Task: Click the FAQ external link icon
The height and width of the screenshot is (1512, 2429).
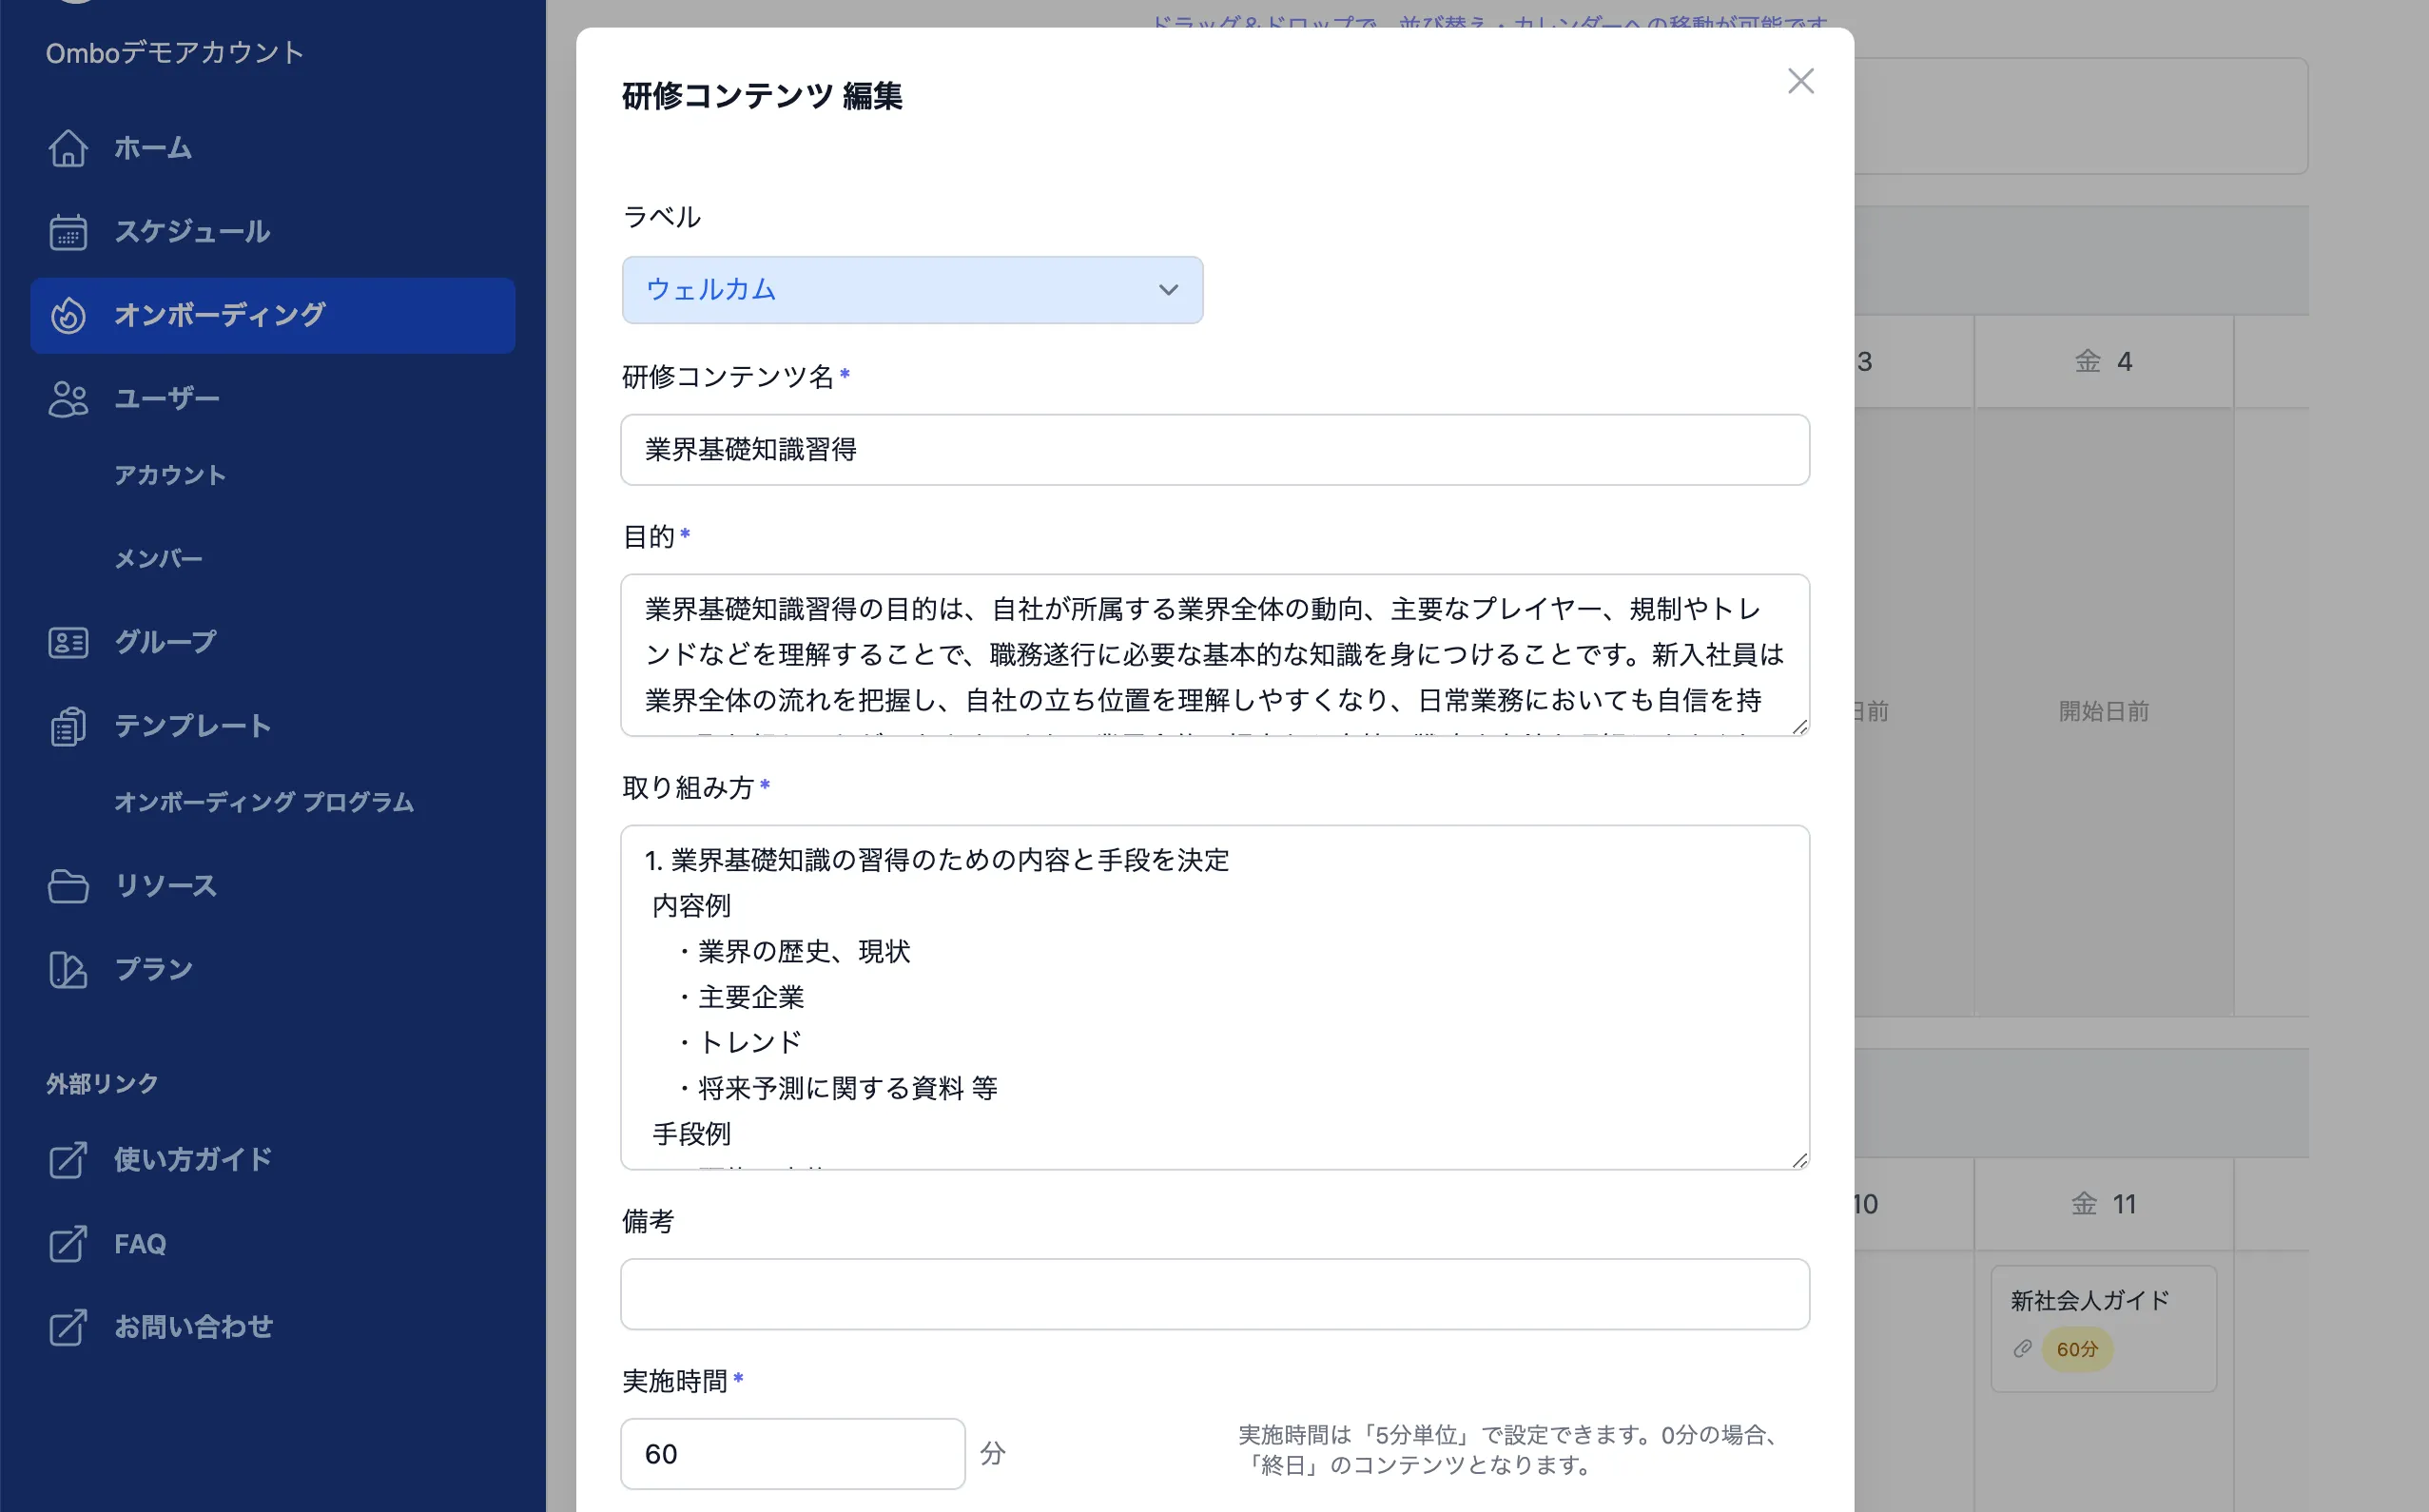Action: click(68, 1244)
